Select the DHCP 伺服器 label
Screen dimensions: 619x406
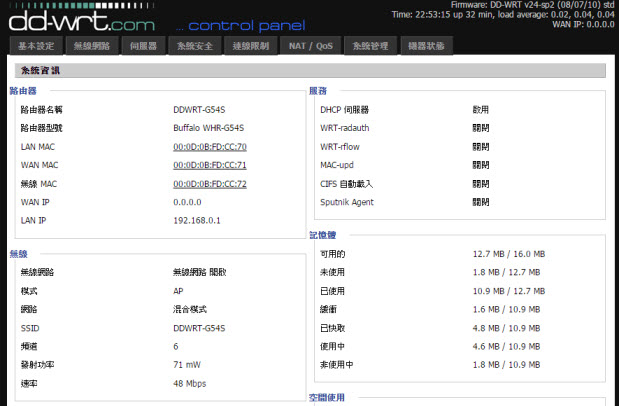pyautogui.click(x=344, y=109)
